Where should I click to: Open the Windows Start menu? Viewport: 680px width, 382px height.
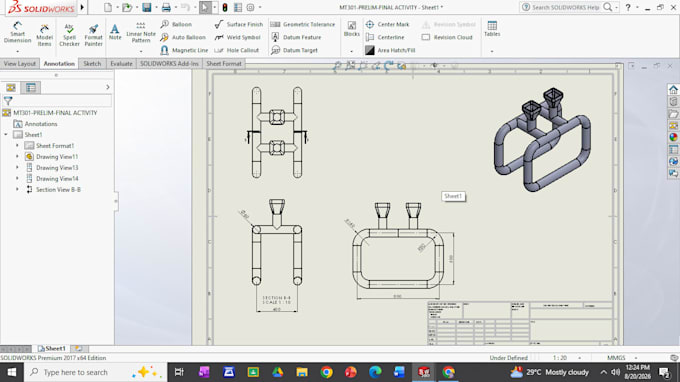tap(12, 372)
